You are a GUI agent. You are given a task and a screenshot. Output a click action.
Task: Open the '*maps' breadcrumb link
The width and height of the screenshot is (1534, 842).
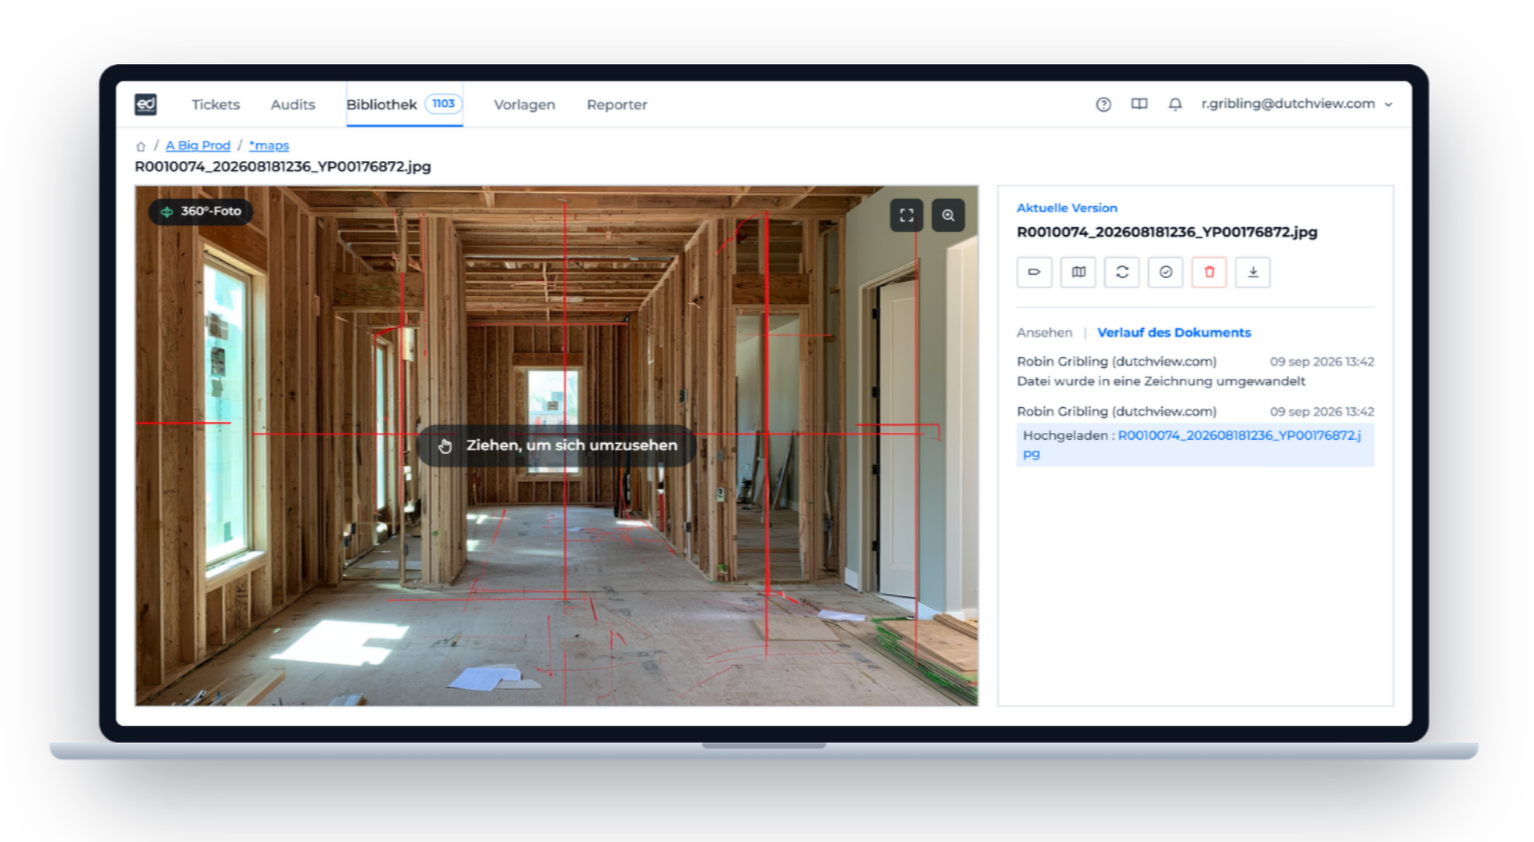tap(269, 146)
